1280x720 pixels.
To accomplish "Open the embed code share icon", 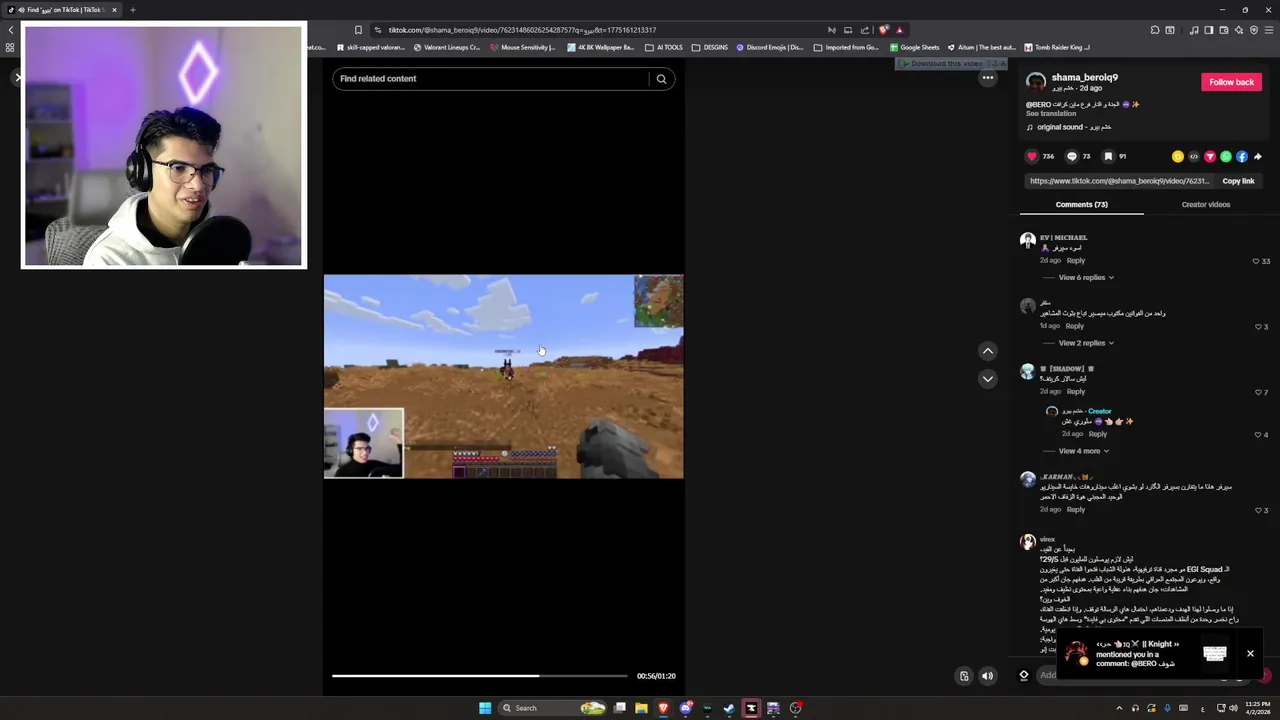I will [1194, 156].
